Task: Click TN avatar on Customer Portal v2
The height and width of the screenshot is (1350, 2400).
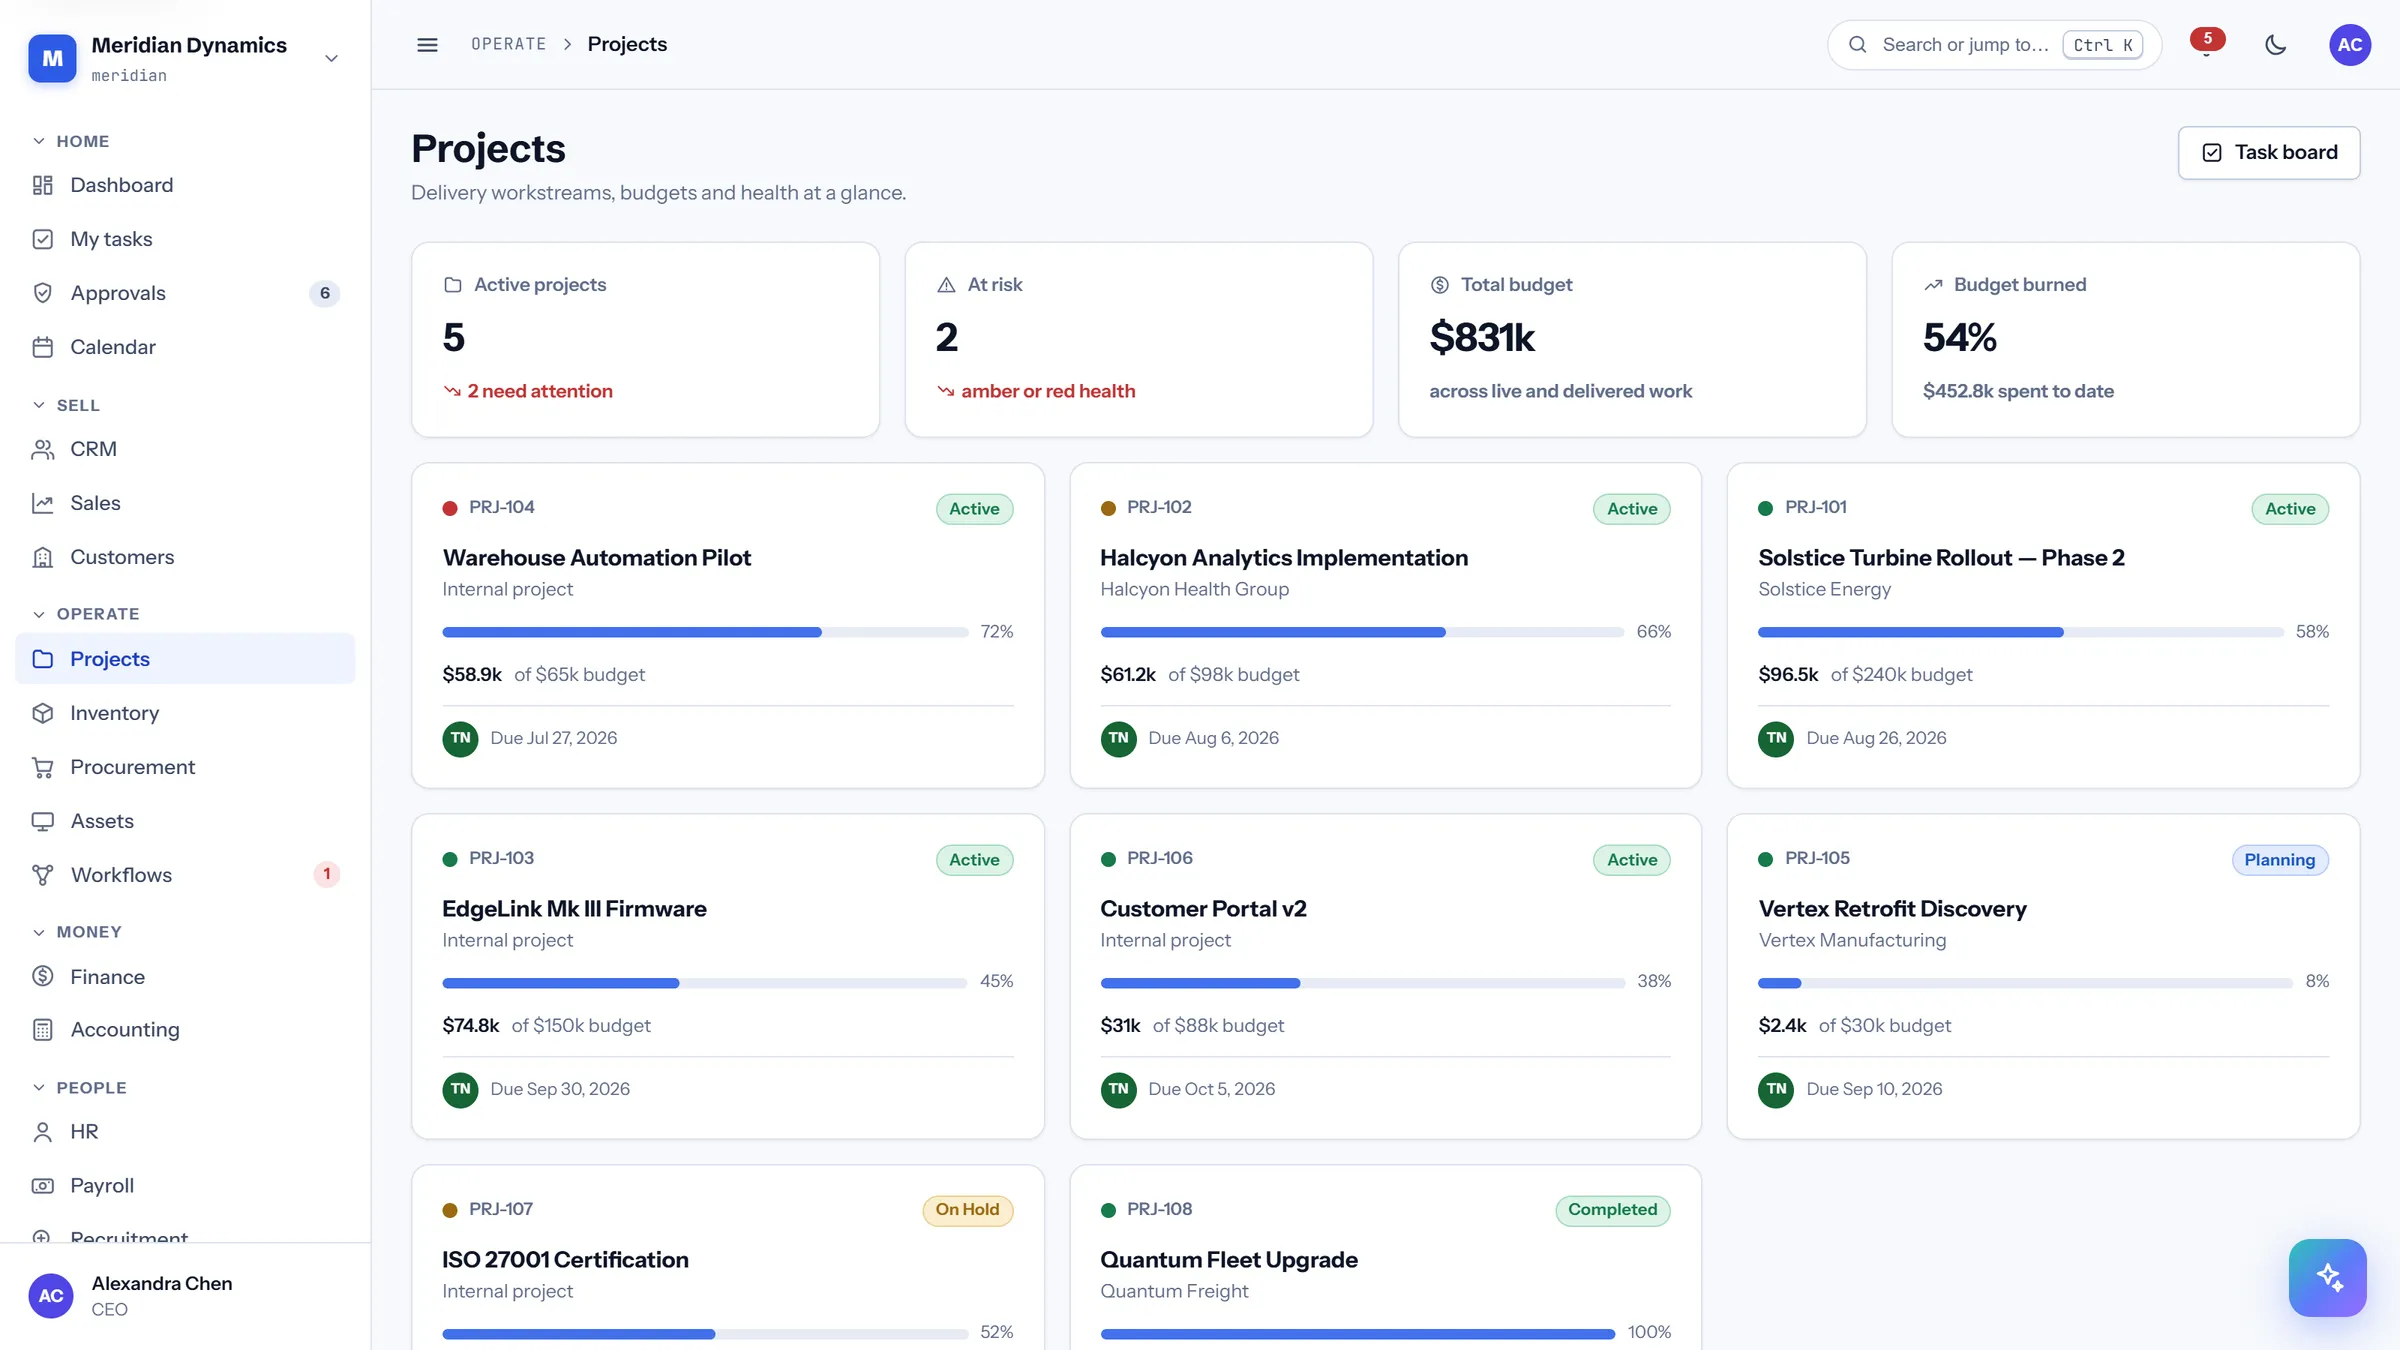Action: (1118, 1089)
